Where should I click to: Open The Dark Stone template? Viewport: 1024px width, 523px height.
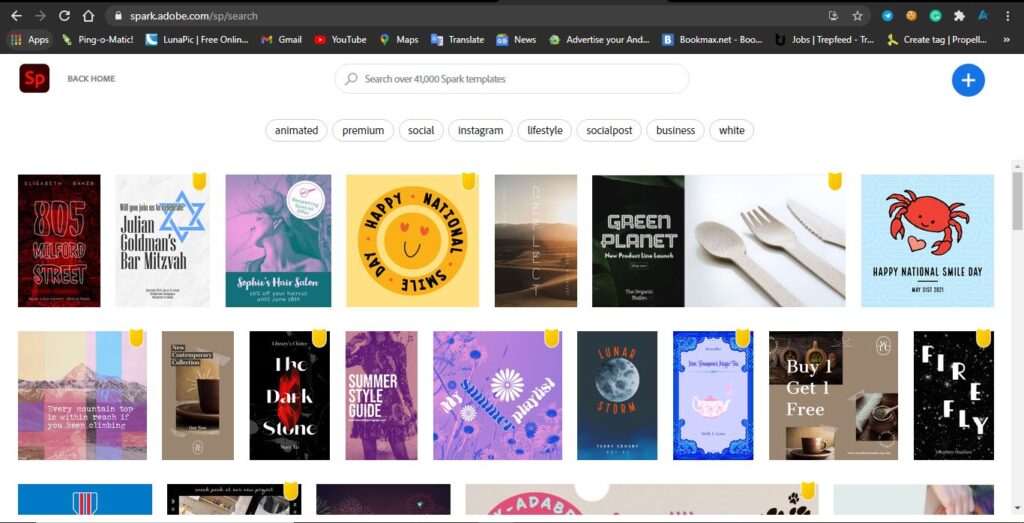[290, 396]
